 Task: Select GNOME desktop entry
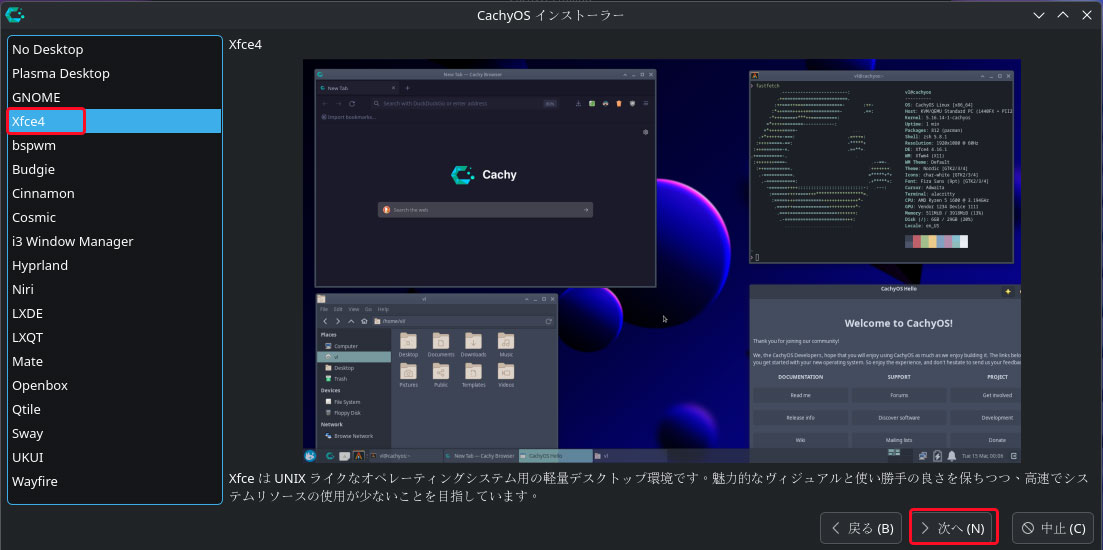pos(115,97)
